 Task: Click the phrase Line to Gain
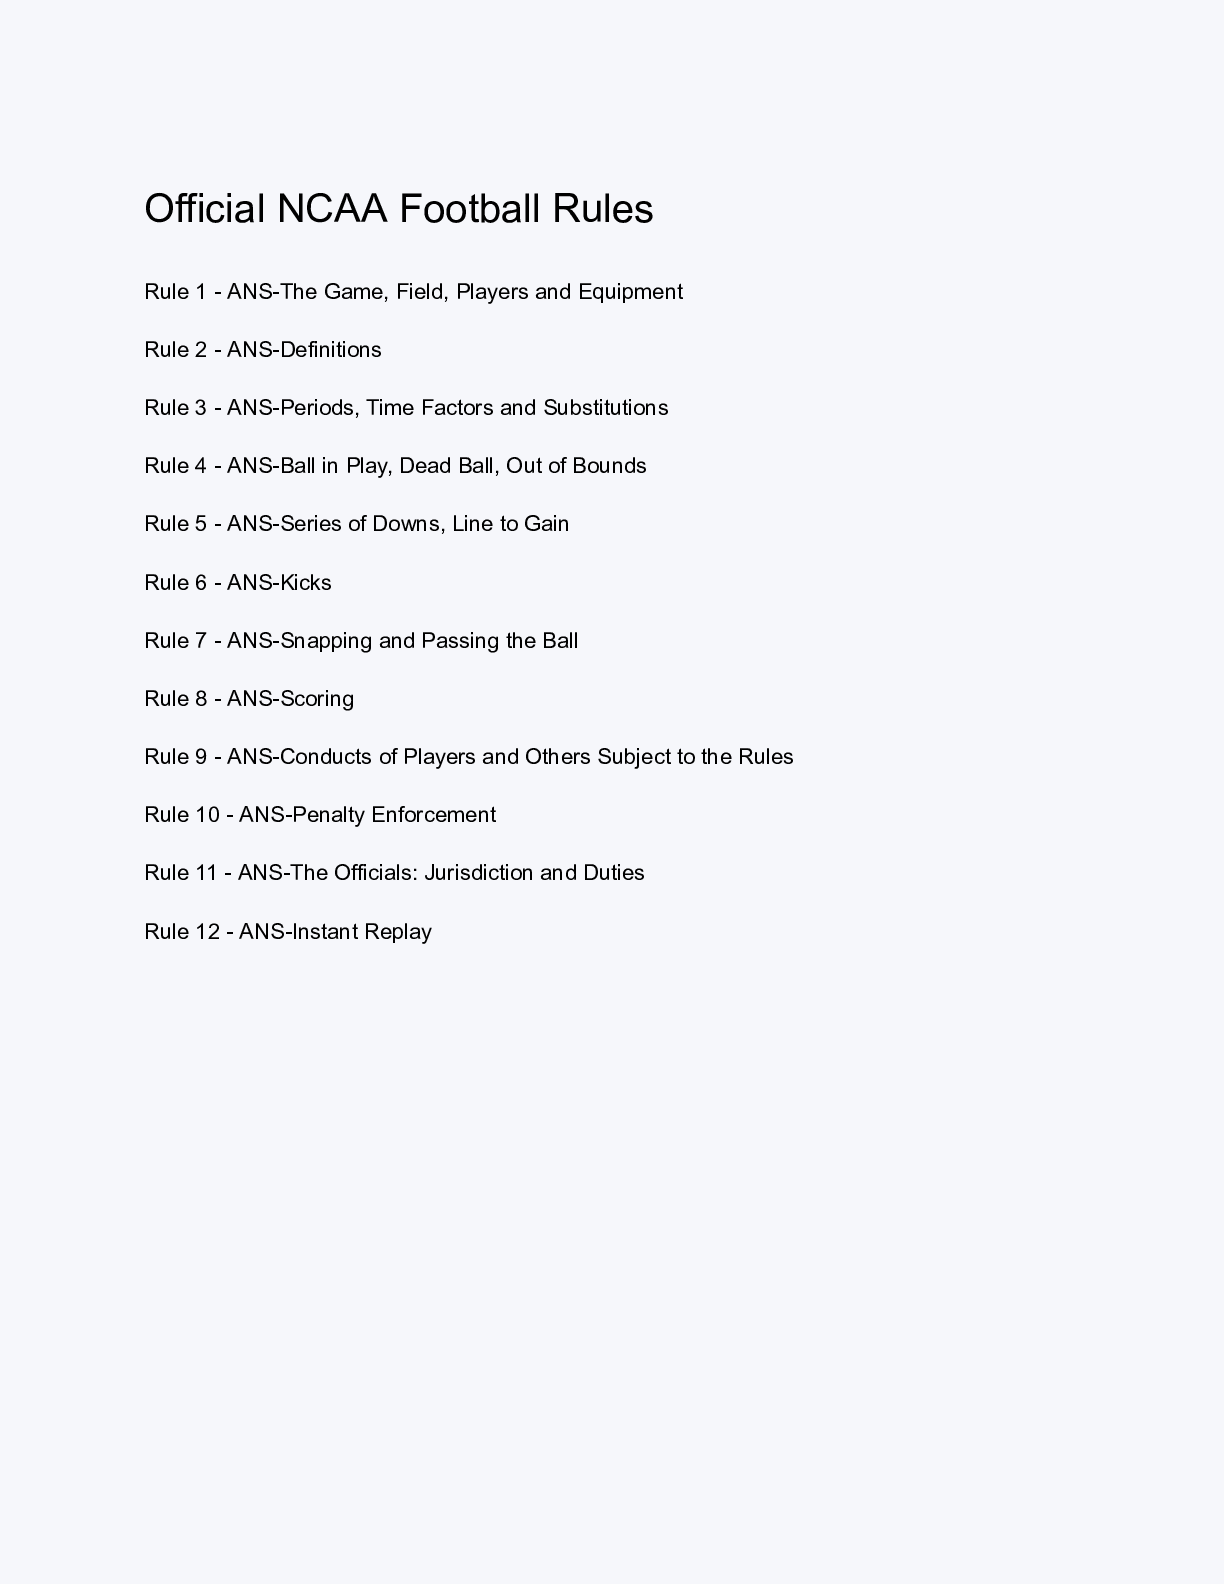coord(510,524)
